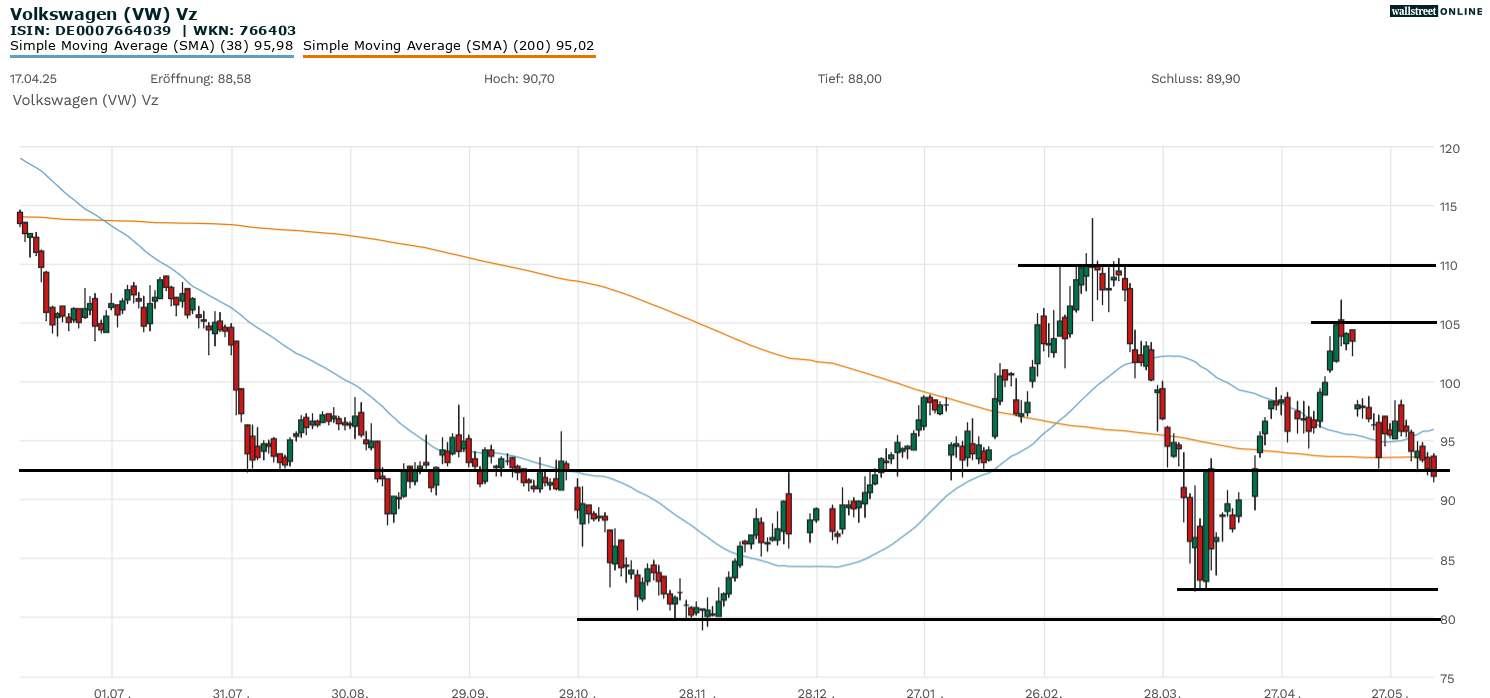Click the 26.02. date axis label
The image size is (1490, 698).
1044,692
